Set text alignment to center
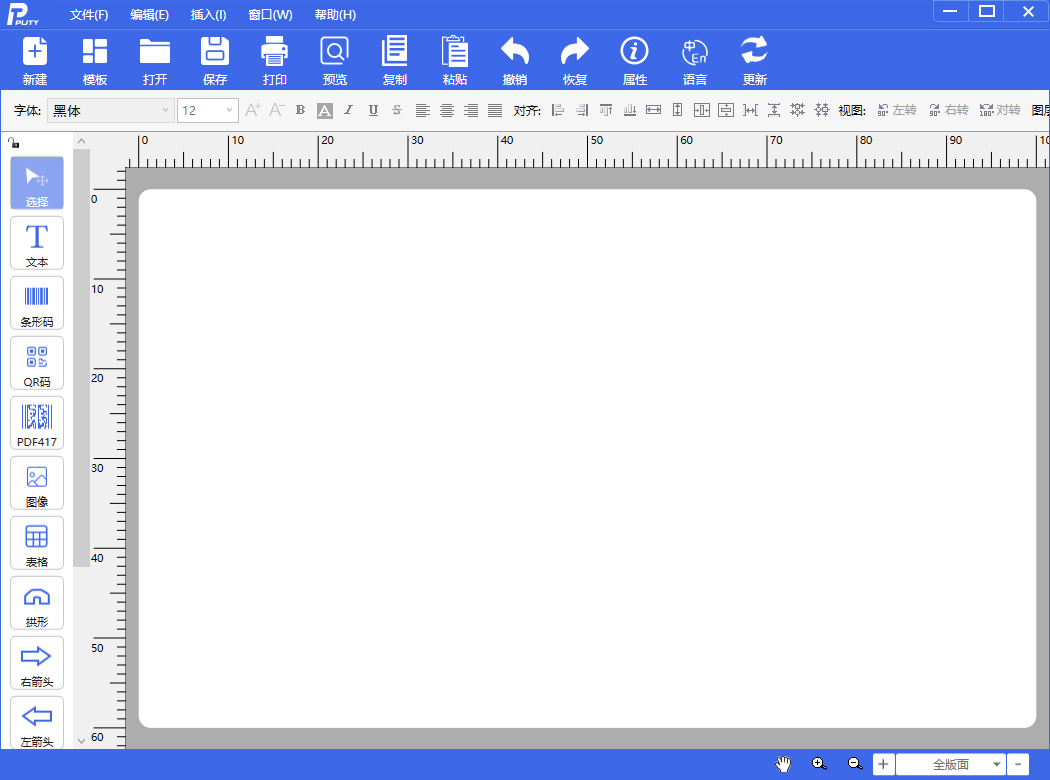This screenshot has height=780, width=1050. (447, 110)
